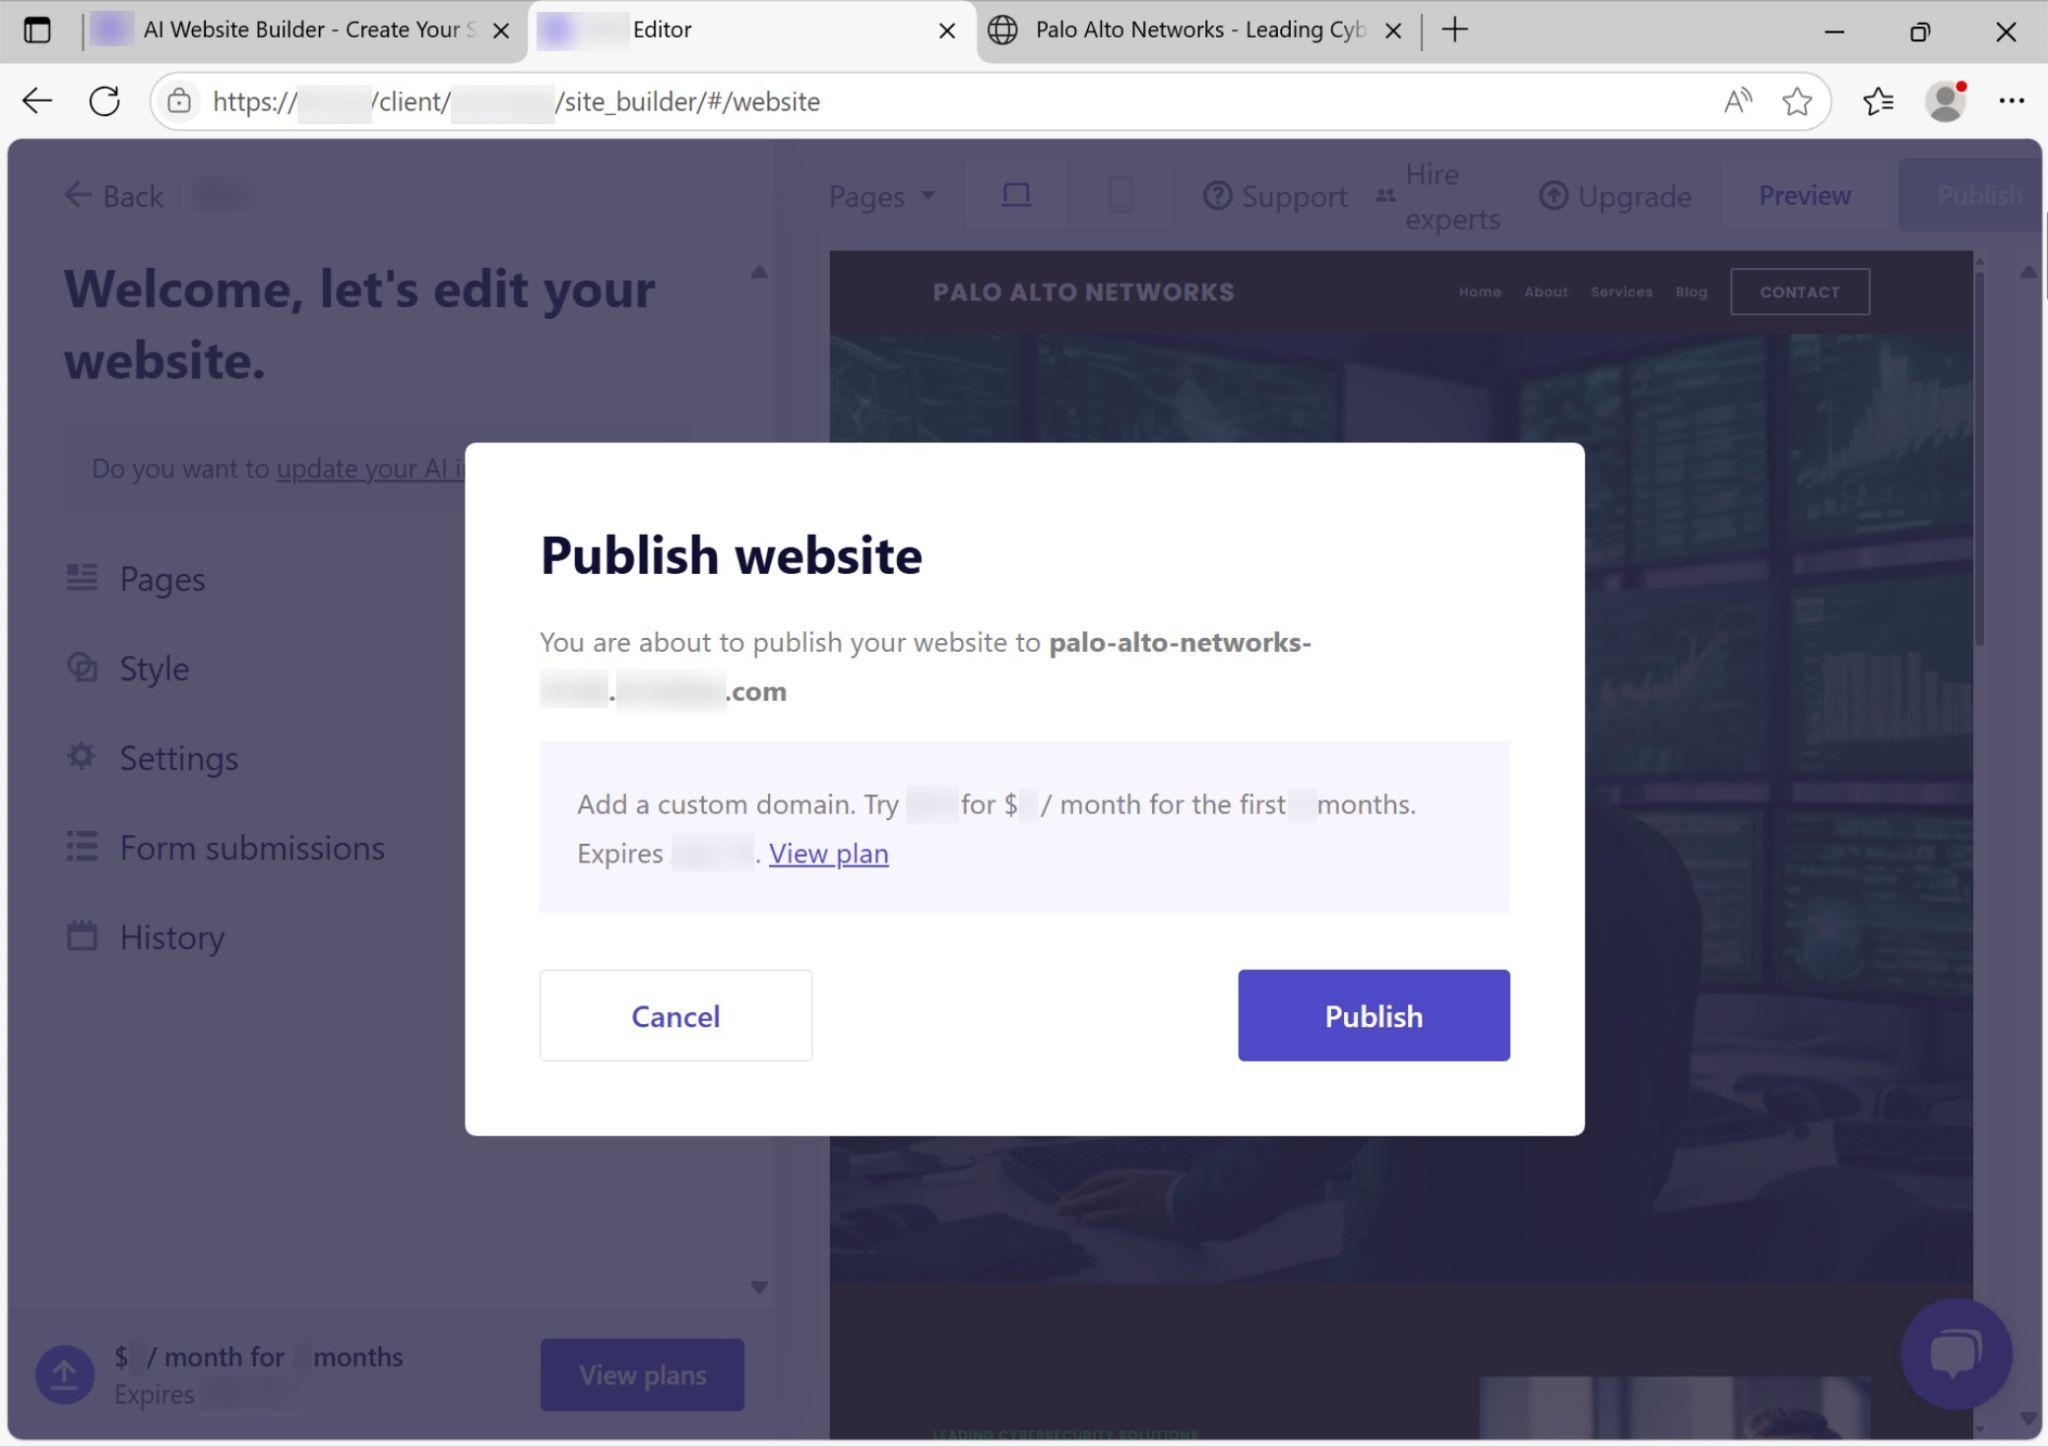Viewport: 2048px width, 1447px height.
Task: Toggle the favorites star in the address bar
Action: (1797, 100)
